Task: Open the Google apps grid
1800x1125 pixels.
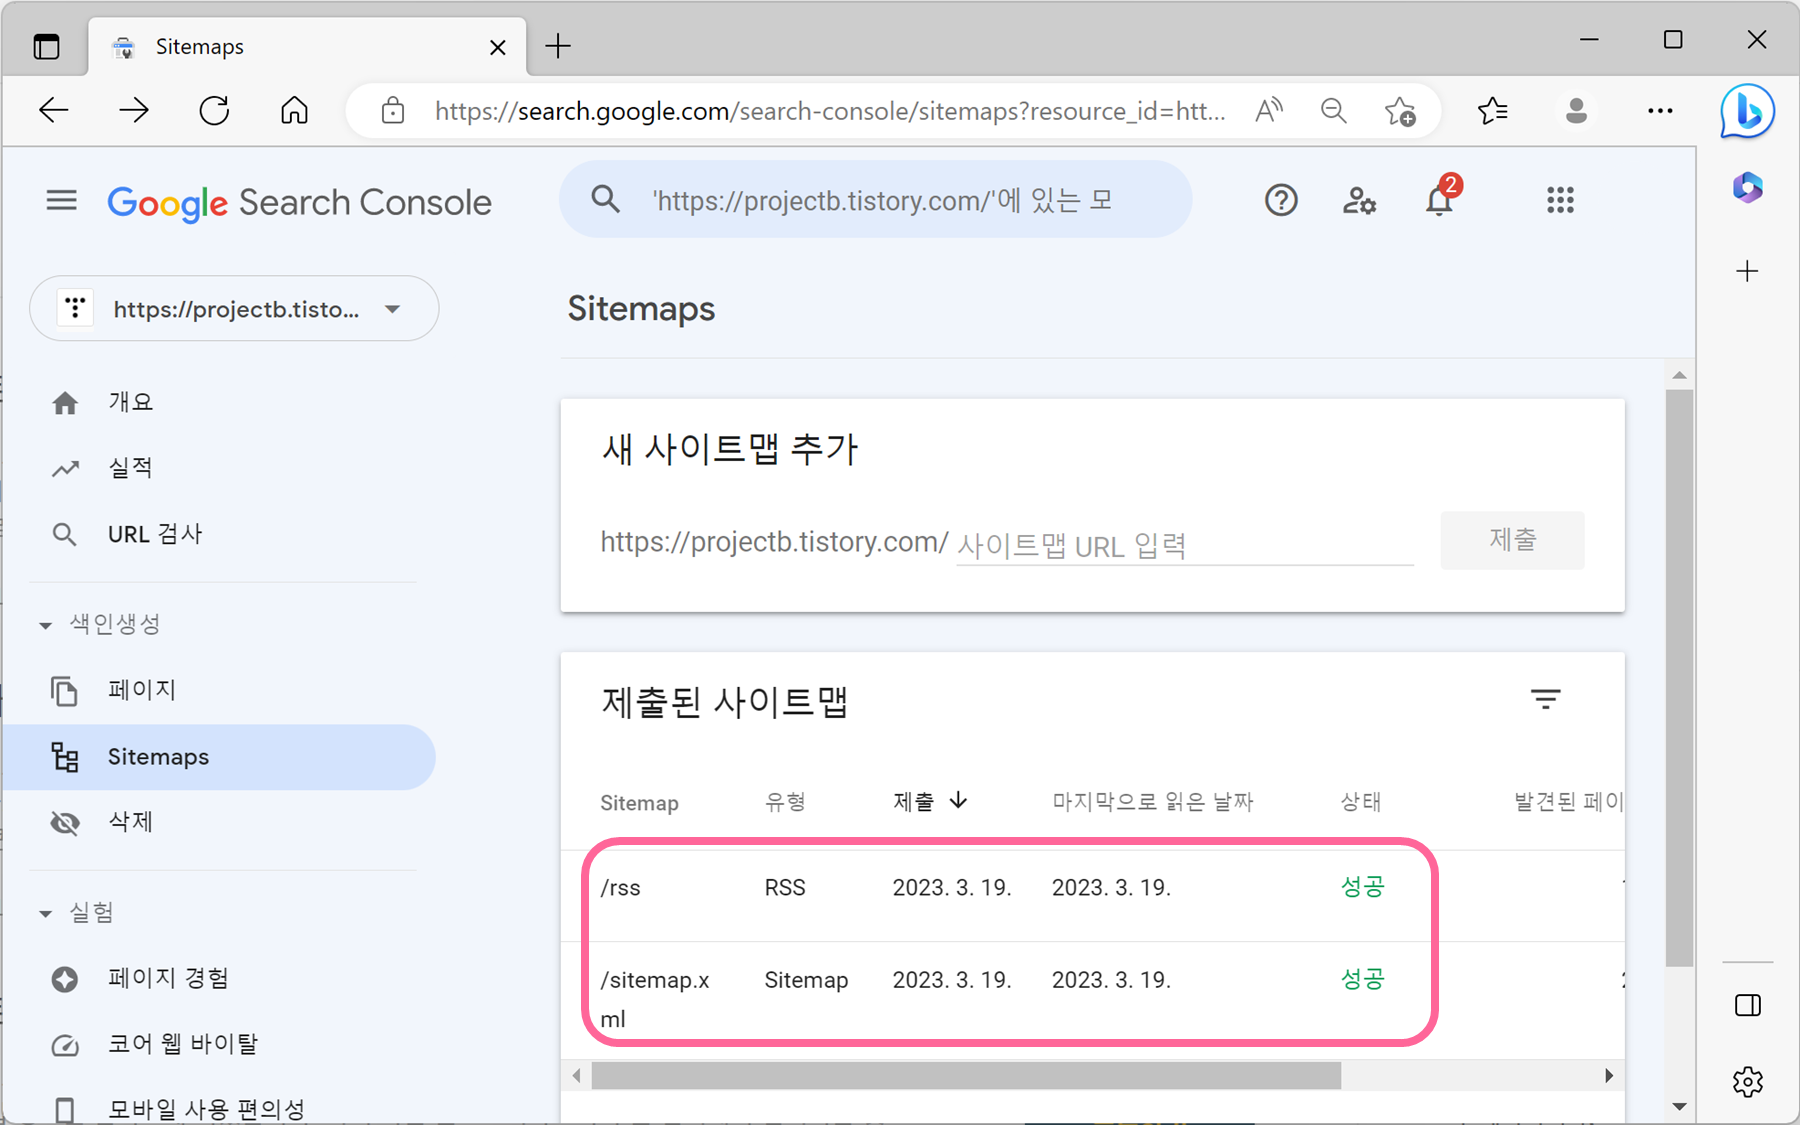Action: [x=1560, y=200]
